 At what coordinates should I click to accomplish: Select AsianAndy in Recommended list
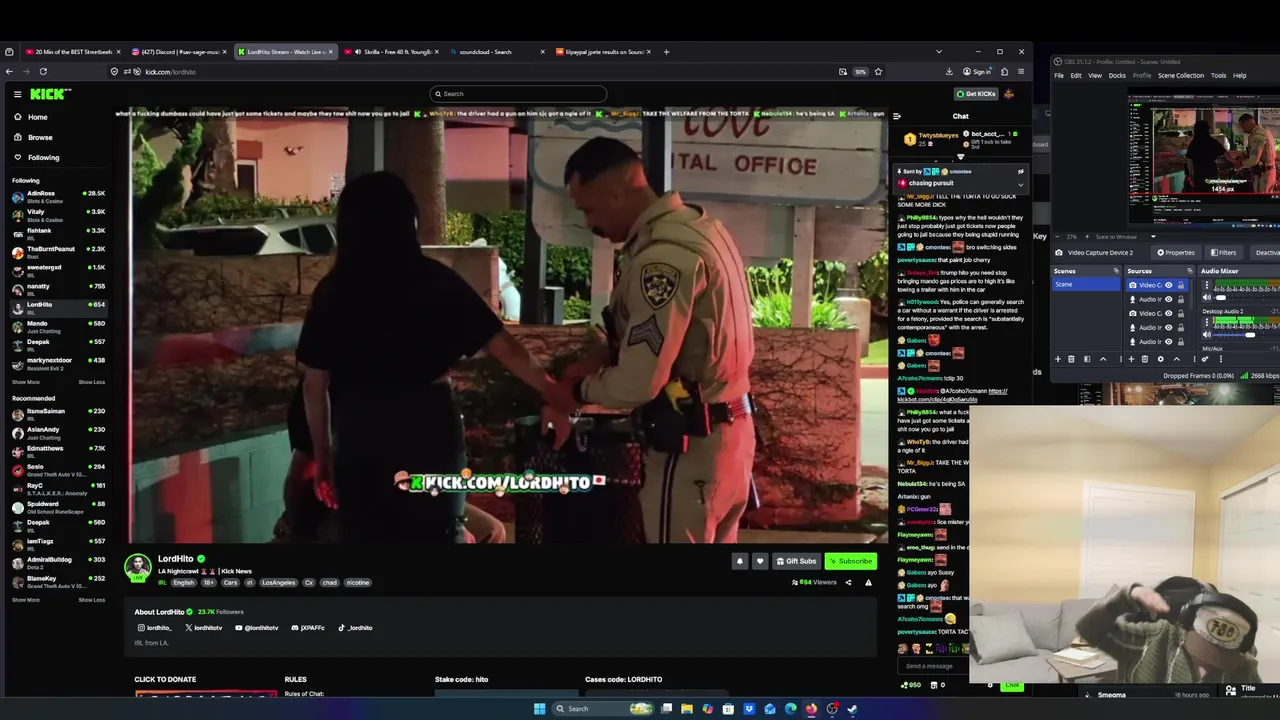pyautogui.click(x=58, y=432)
